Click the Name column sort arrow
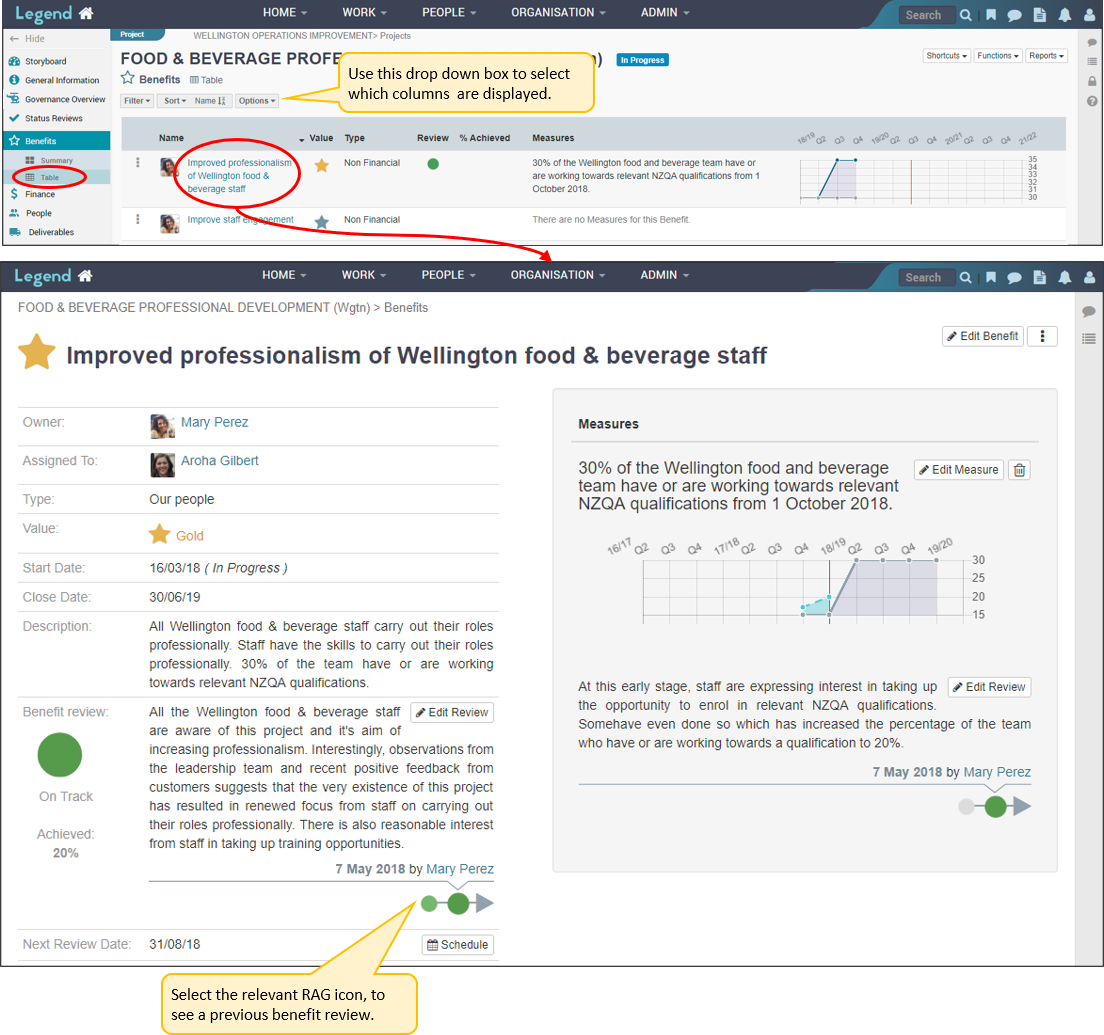 point(301,139)
